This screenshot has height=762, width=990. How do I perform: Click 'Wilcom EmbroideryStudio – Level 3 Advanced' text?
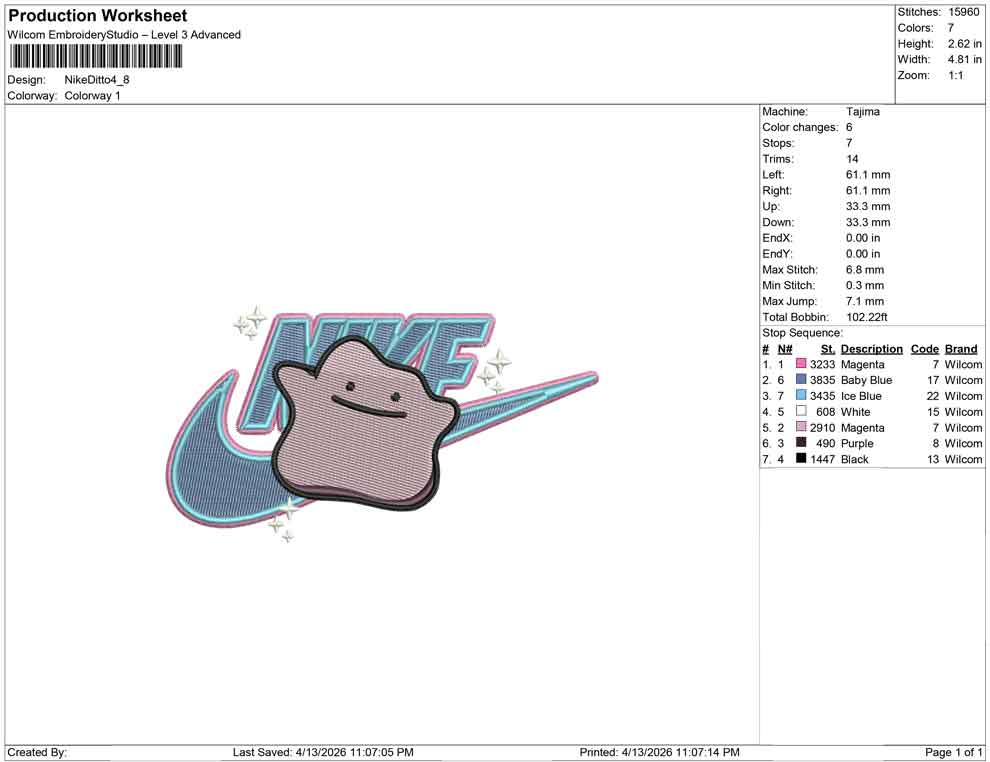click(x=124, y=35)
